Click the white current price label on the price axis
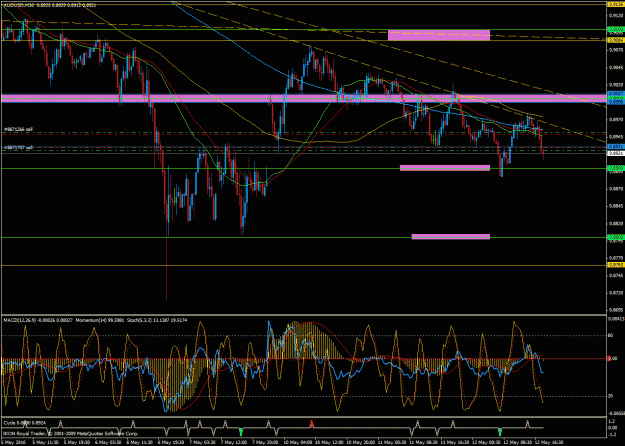 tap(615, 153)
